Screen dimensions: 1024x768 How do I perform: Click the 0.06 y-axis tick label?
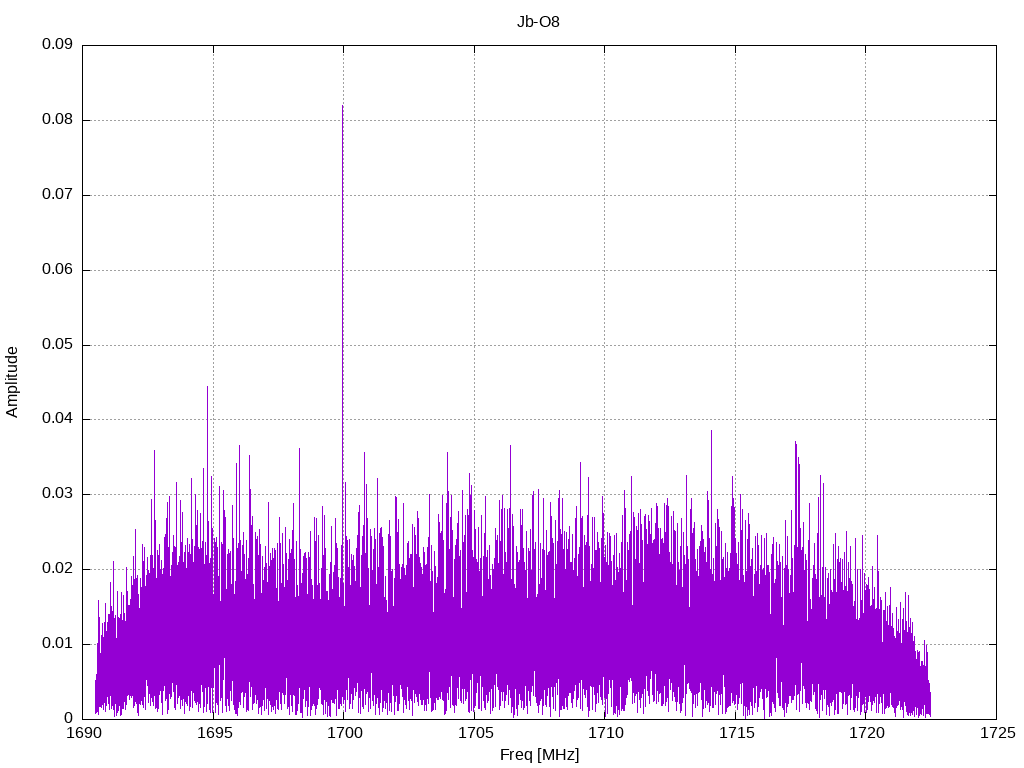(57, 270)
